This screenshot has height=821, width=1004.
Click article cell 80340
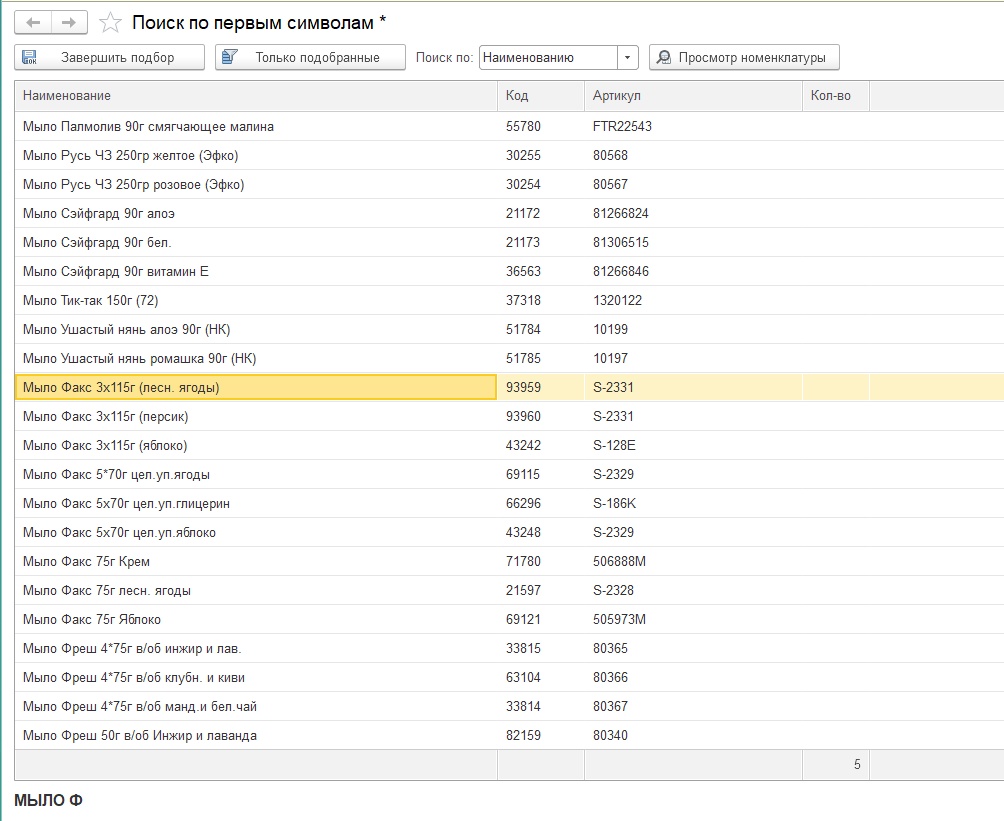[693, 735]
